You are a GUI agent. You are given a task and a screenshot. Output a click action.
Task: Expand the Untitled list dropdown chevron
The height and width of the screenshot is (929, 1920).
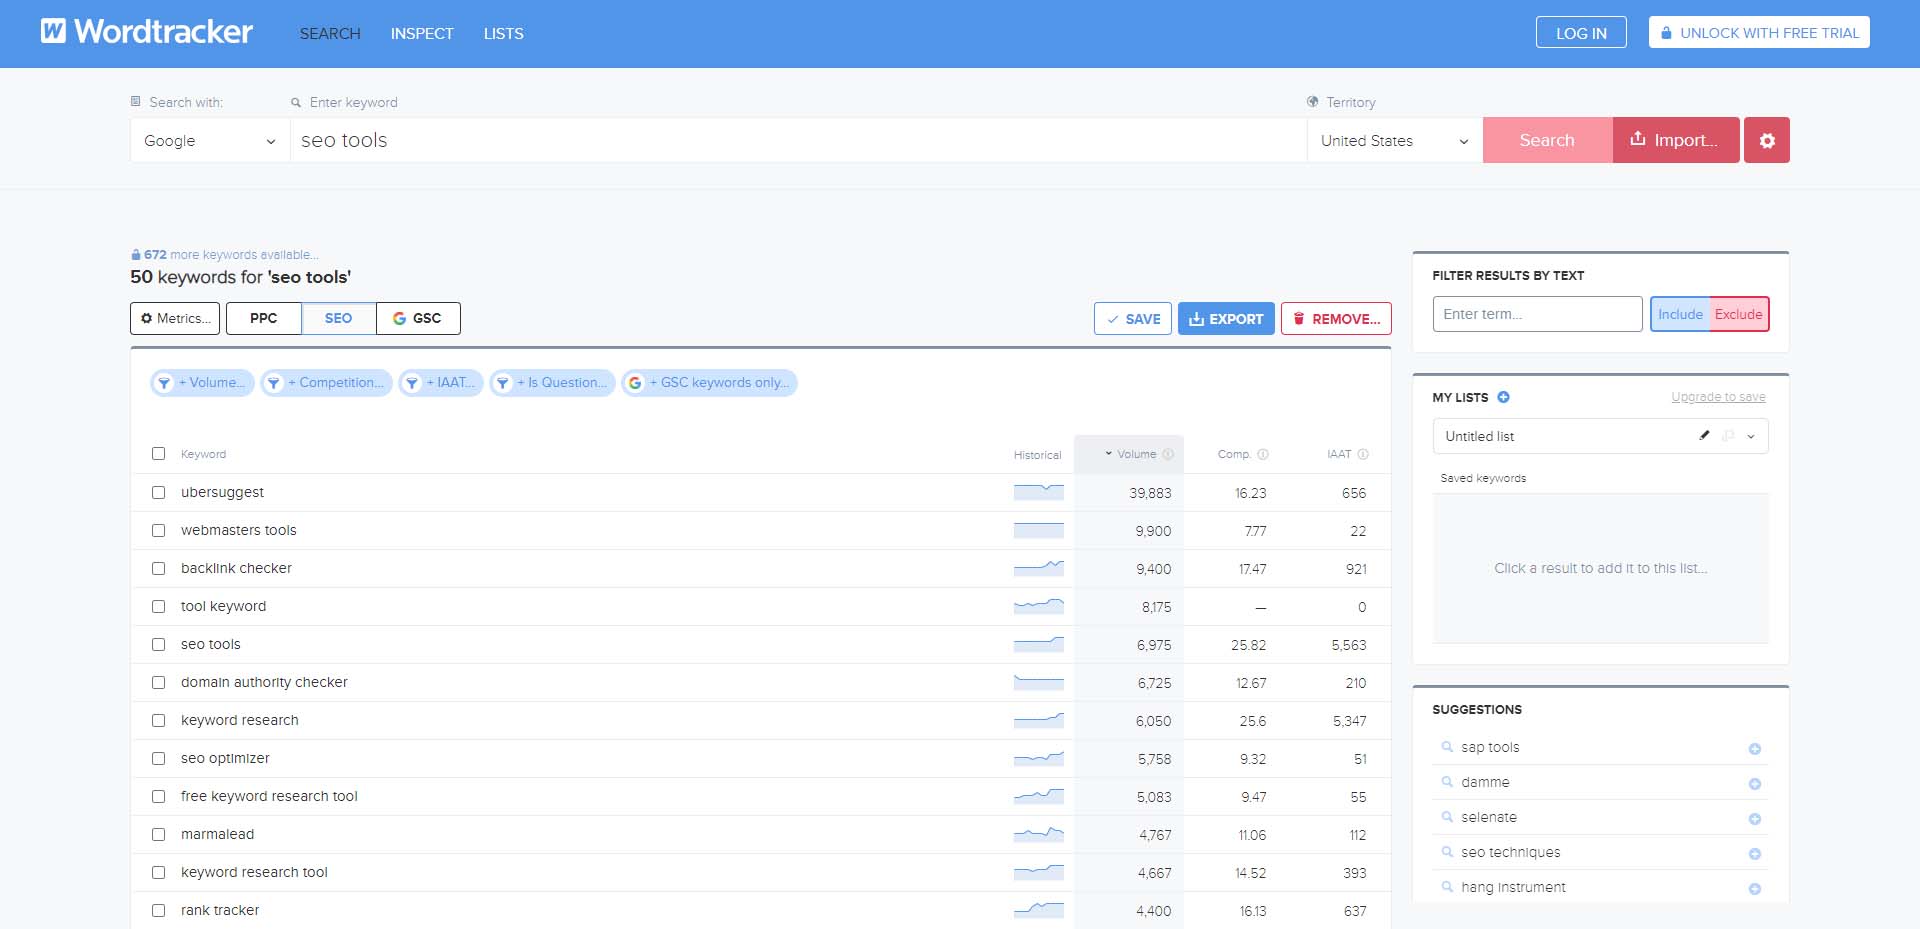tap(1751, 436)
